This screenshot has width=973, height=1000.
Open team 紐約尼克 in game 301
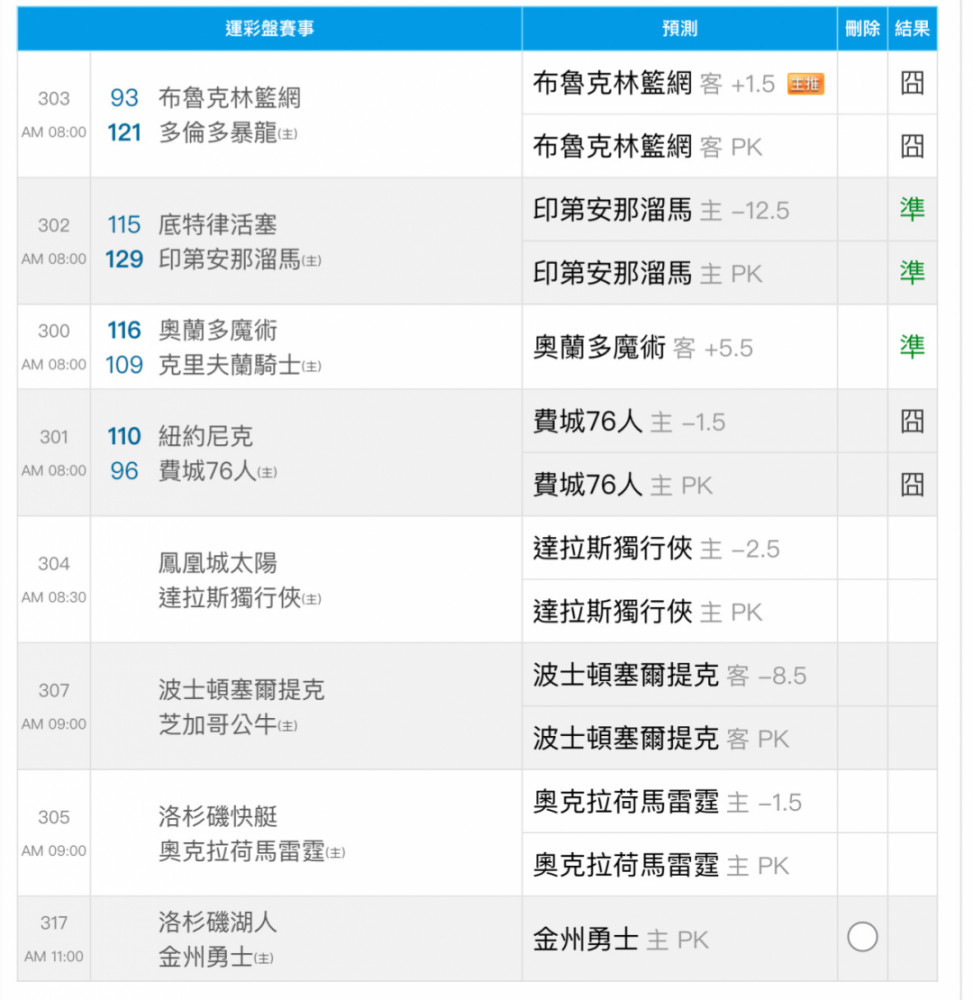pos(205,437)
